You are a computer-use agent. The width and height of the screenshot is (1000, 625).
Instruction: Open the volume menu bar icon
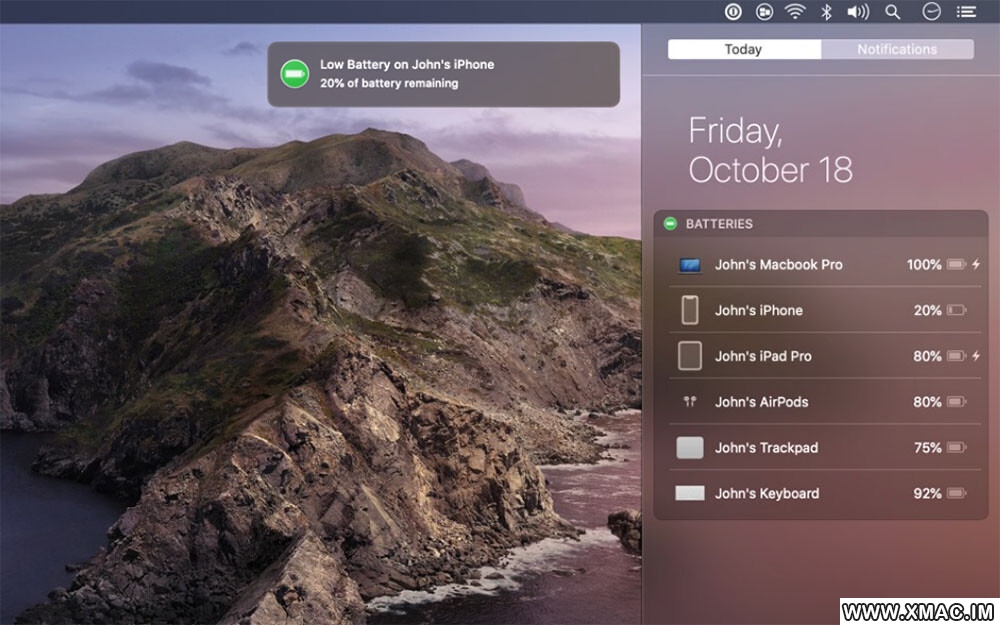click(858, 11)
